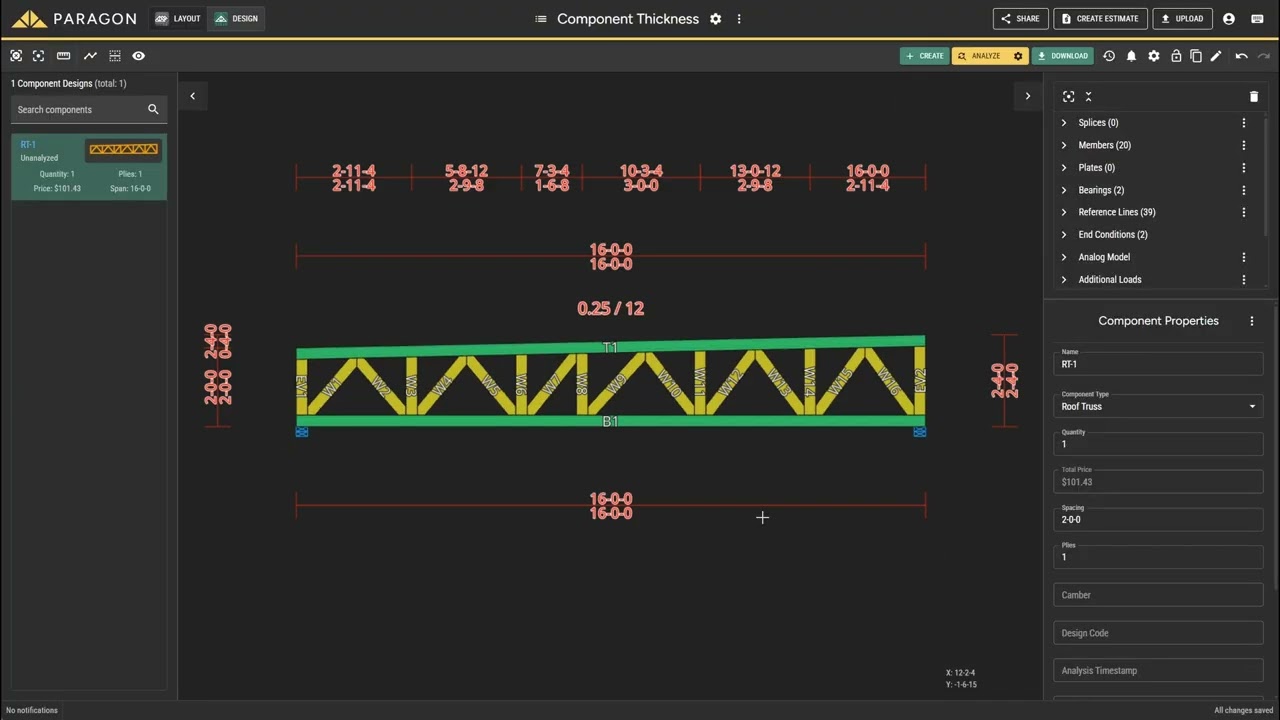The width and height of the screenshot is (1280, 720).
Task: Open kebab menu for Splices row
Action: (x=1244, y=123)
